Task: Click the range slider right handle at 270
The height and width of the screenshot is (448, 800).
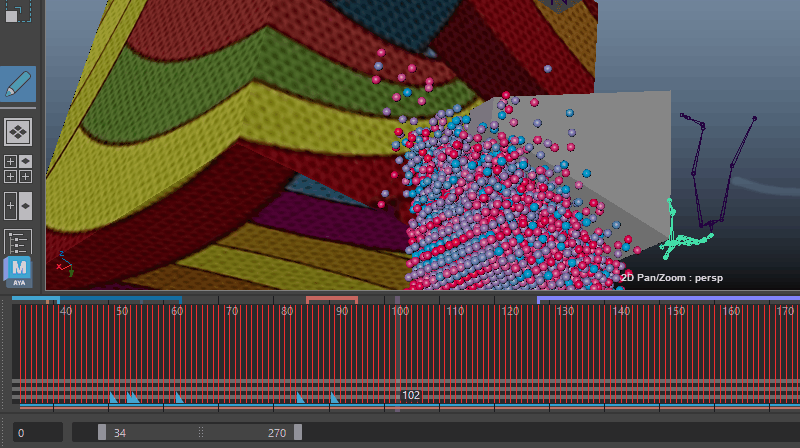Action: pos(297,432)
